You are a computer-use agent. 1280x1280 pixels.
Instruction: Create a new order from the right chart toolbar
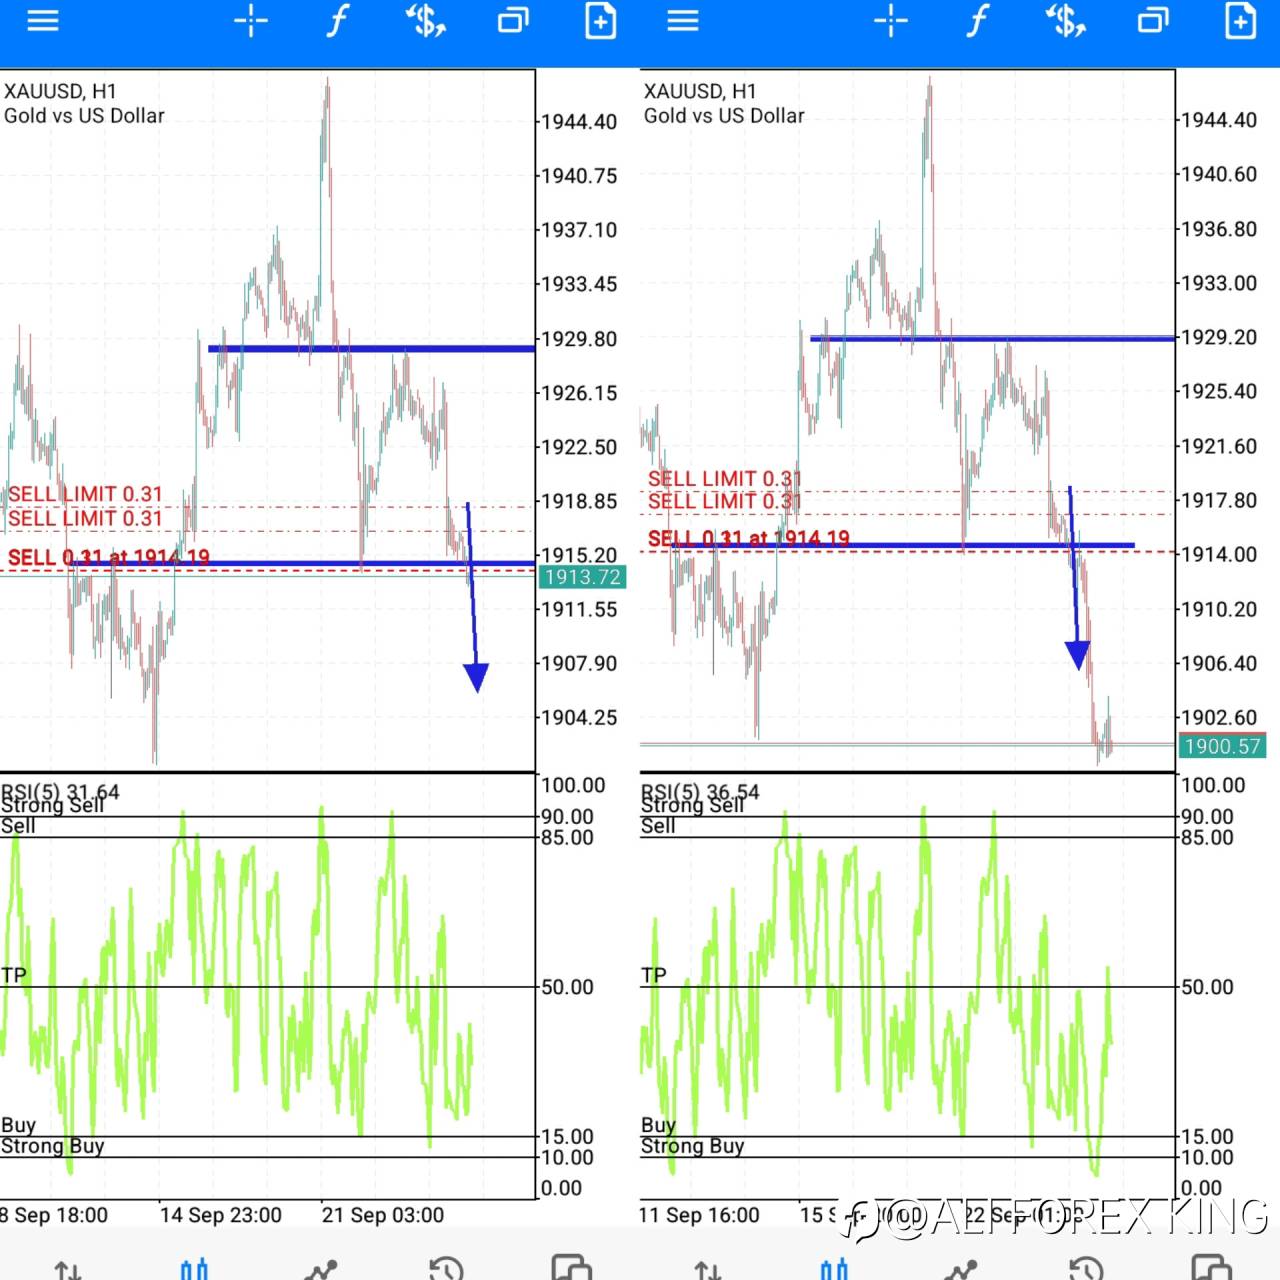click(x=1240, y=21)
